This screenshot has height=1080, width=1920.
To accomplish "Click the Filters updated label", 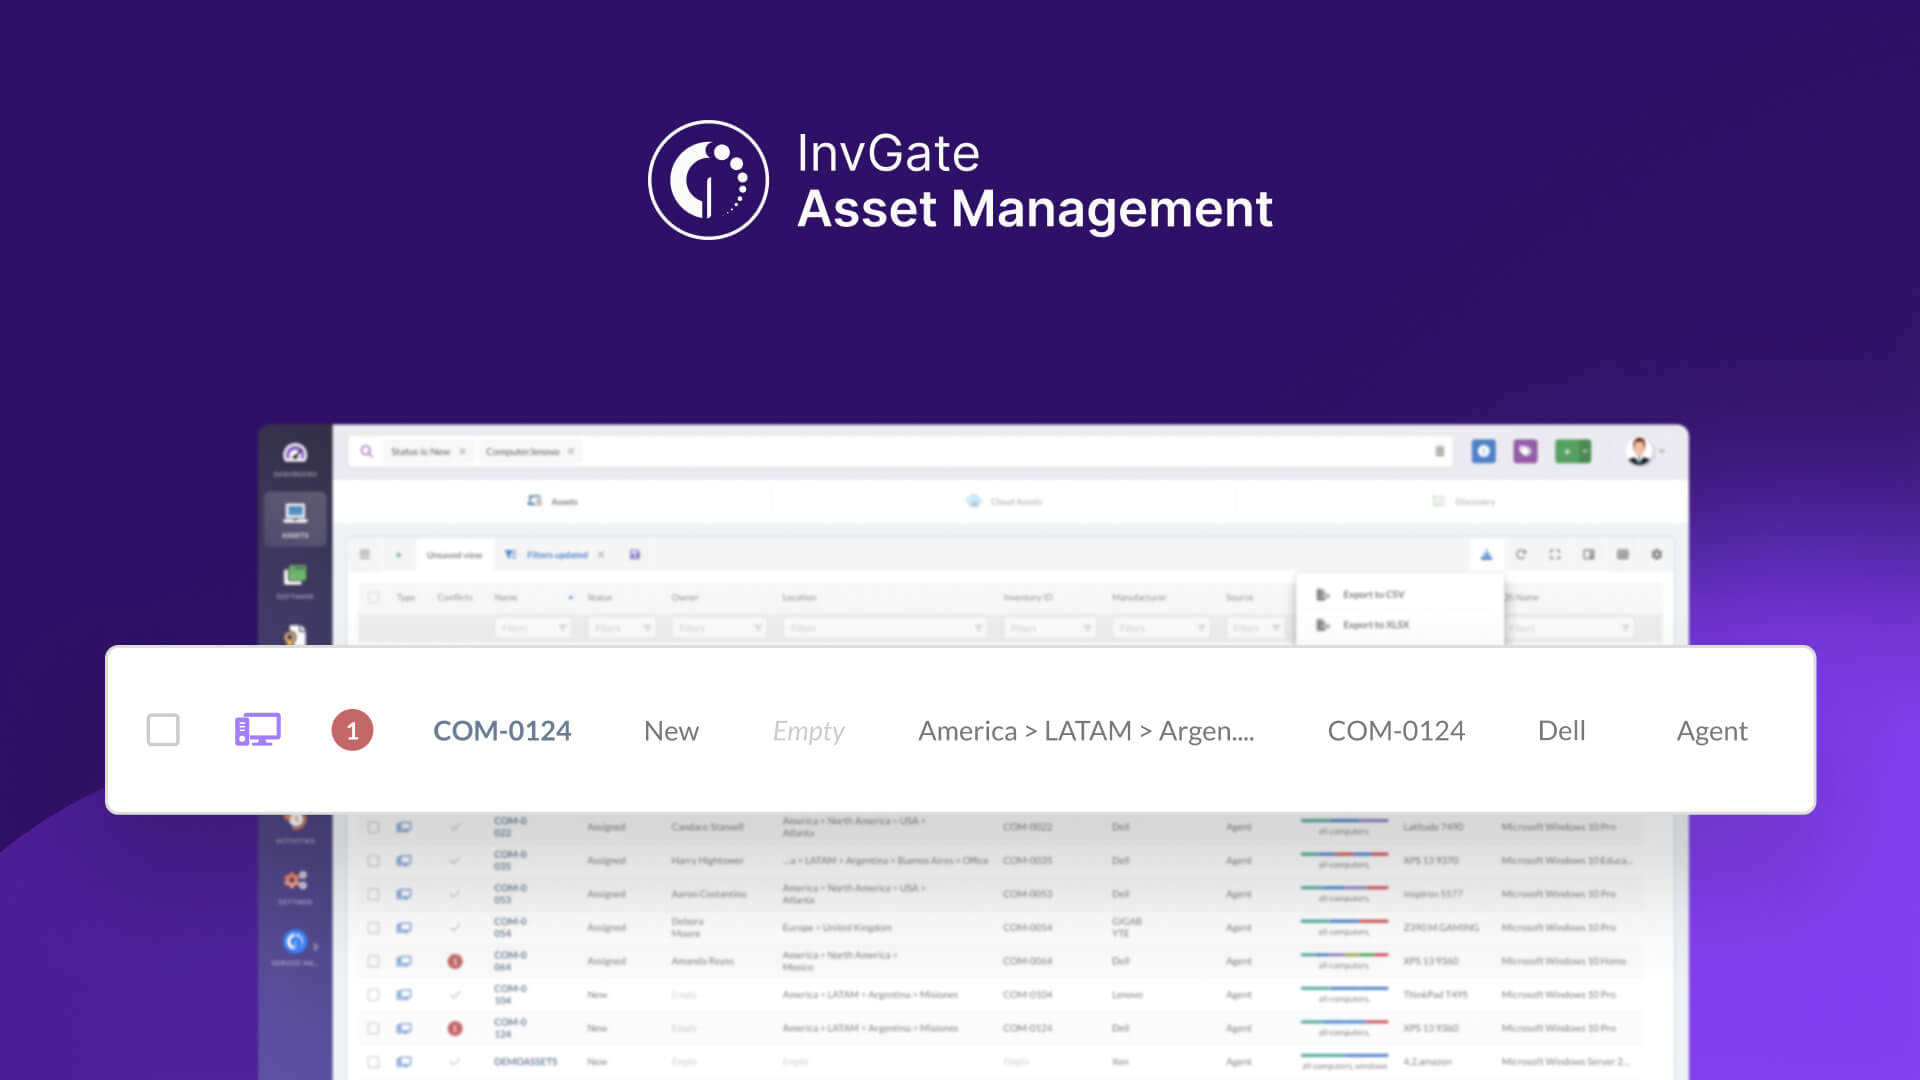I will (557, 554).
